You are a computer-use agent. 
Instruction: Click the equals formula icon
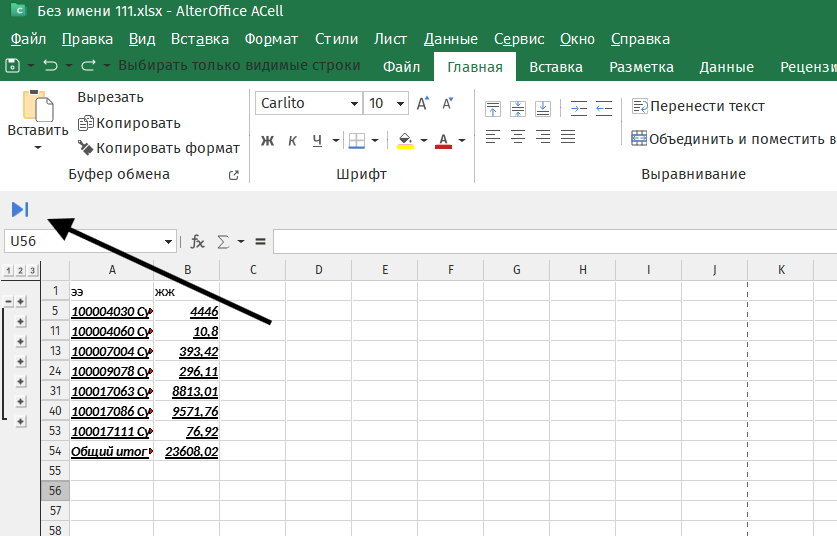[260, 241]
